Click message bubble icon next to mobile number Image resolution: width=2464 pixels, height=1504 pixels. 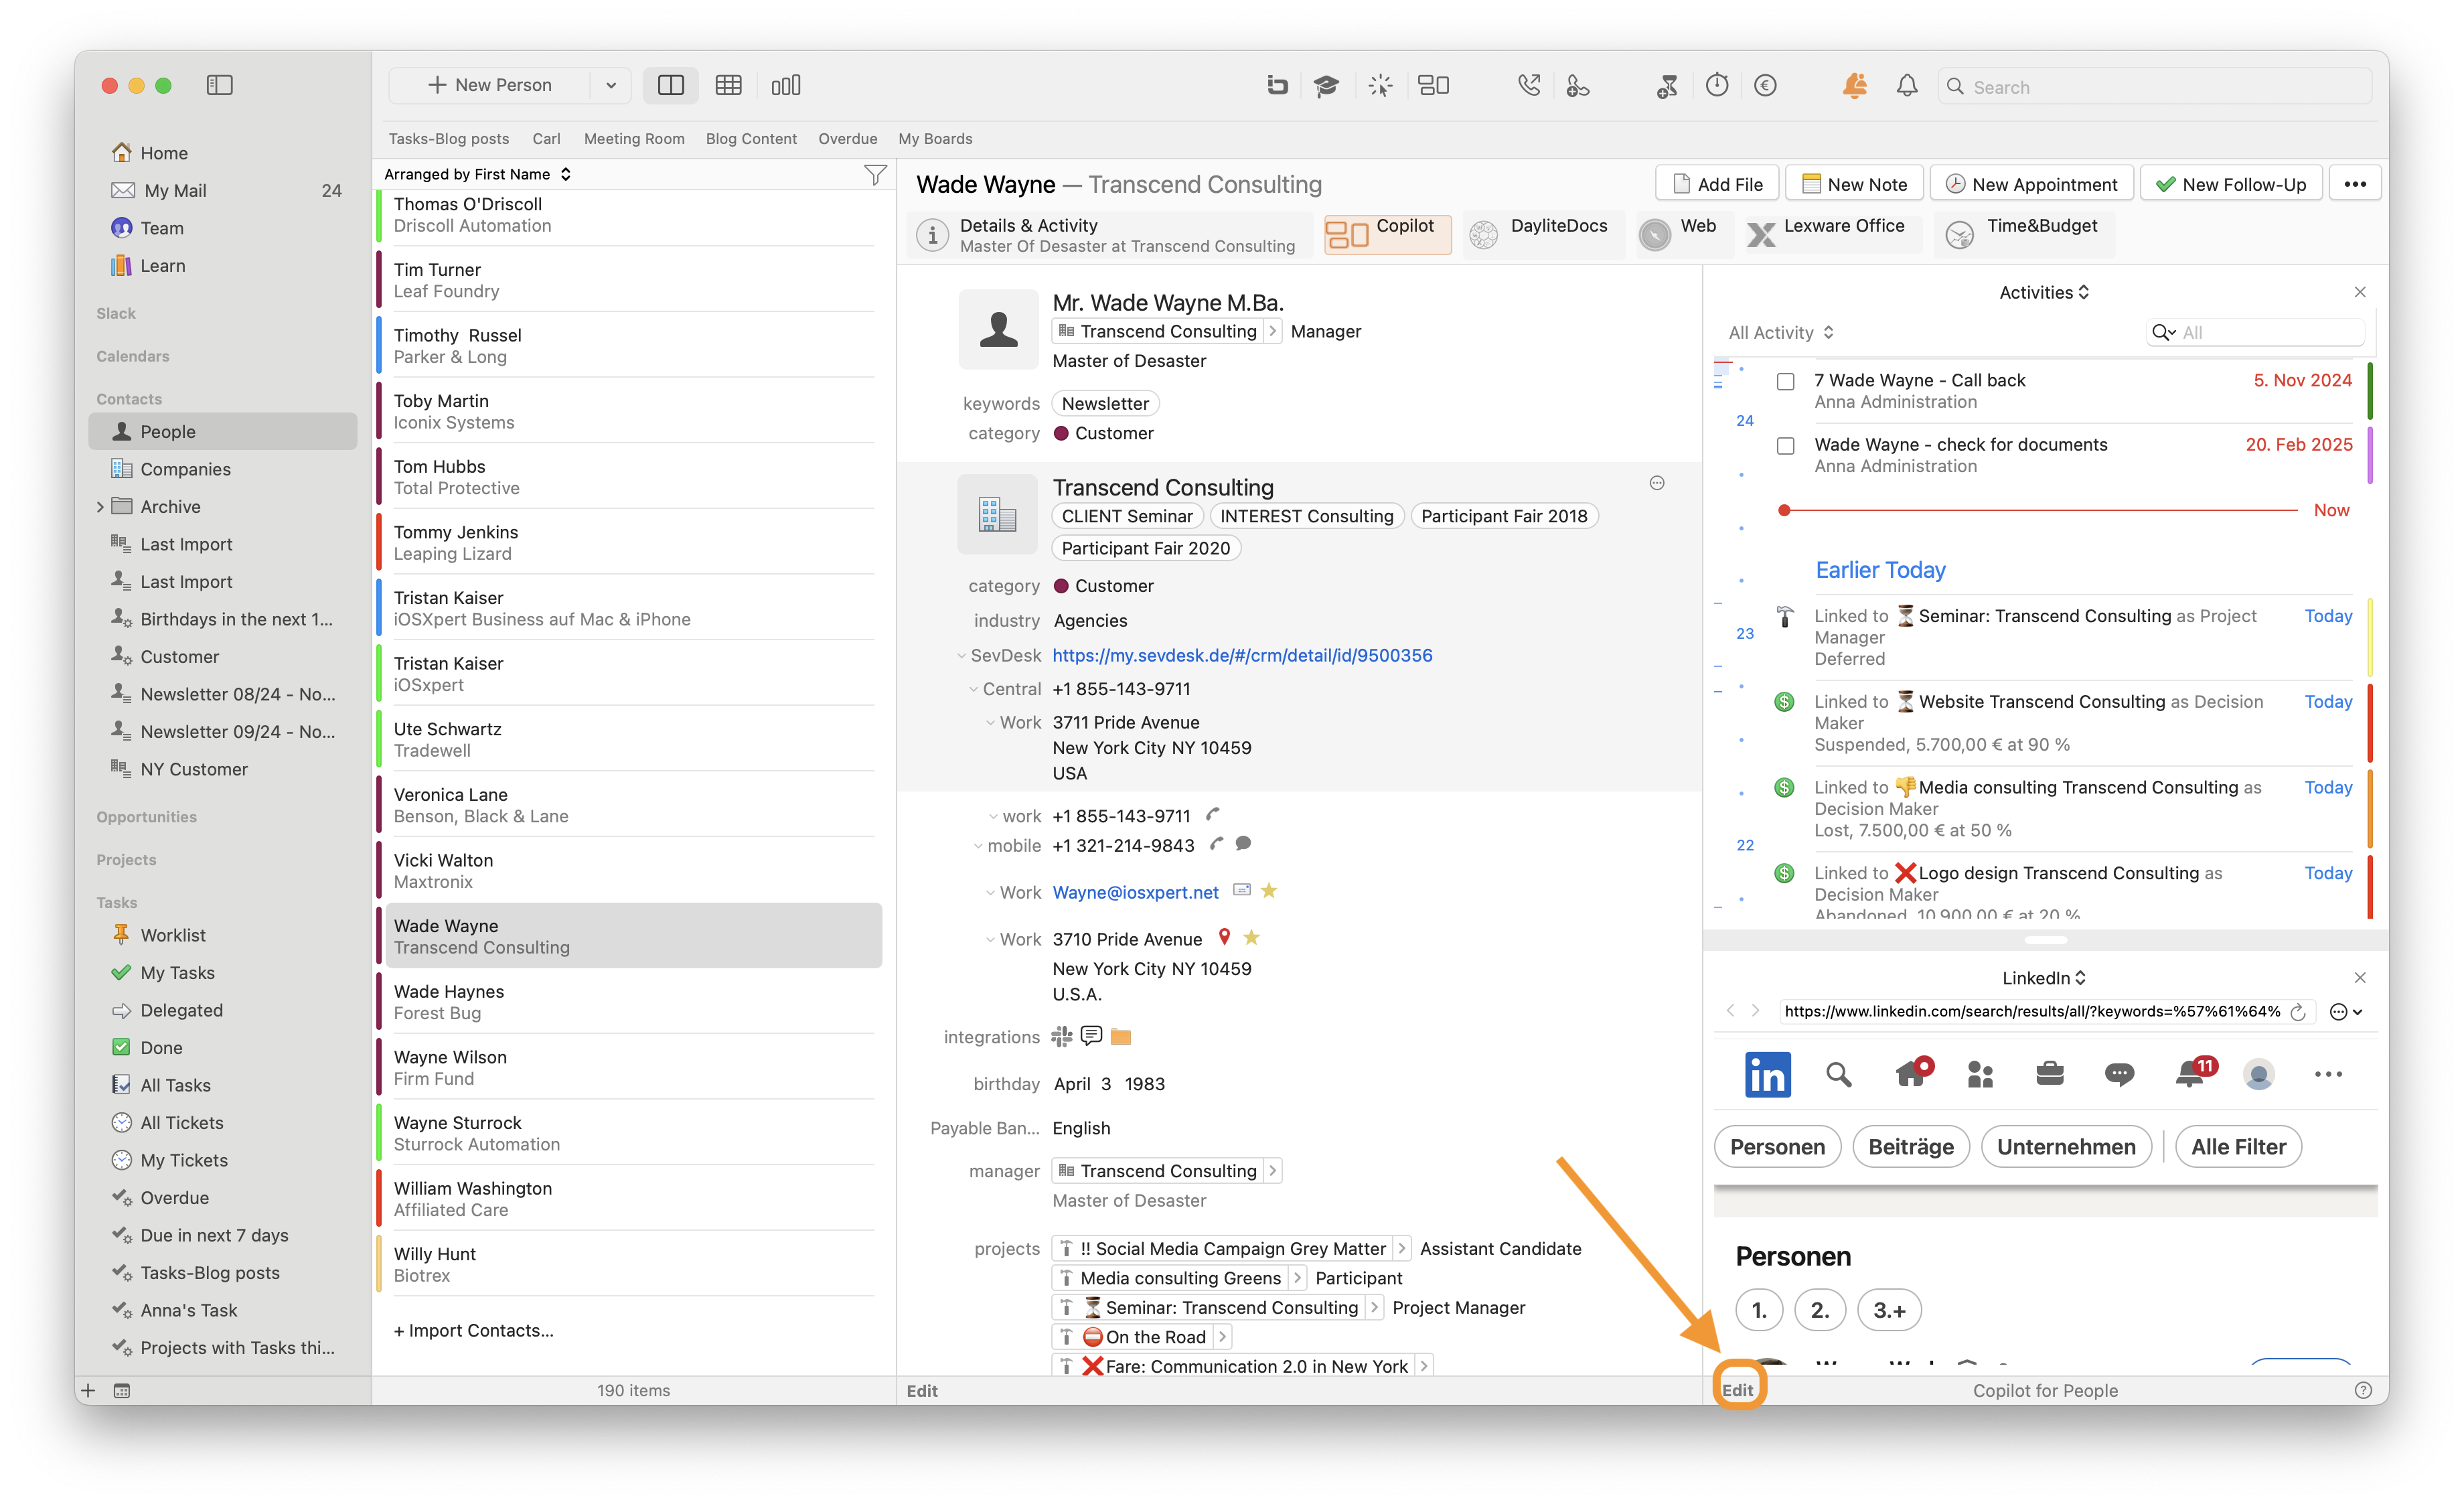click(1243, 844)
